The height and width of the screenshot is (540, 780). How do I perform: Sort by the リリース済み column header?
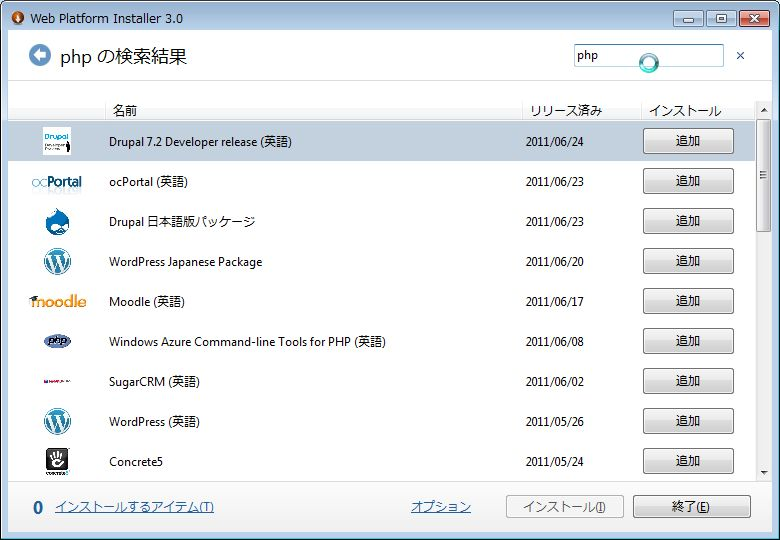566,110
